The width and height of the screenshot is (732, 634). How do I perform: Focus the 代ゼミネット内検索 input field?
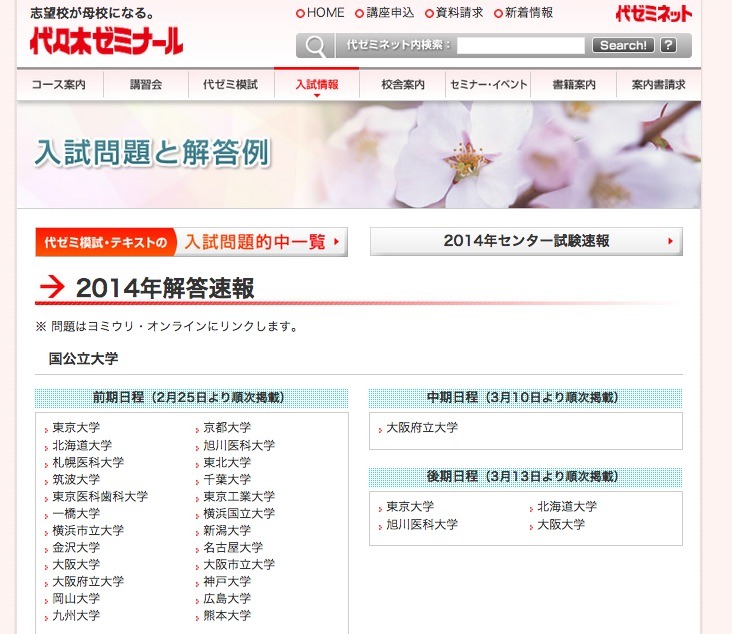tap(521, 45)
